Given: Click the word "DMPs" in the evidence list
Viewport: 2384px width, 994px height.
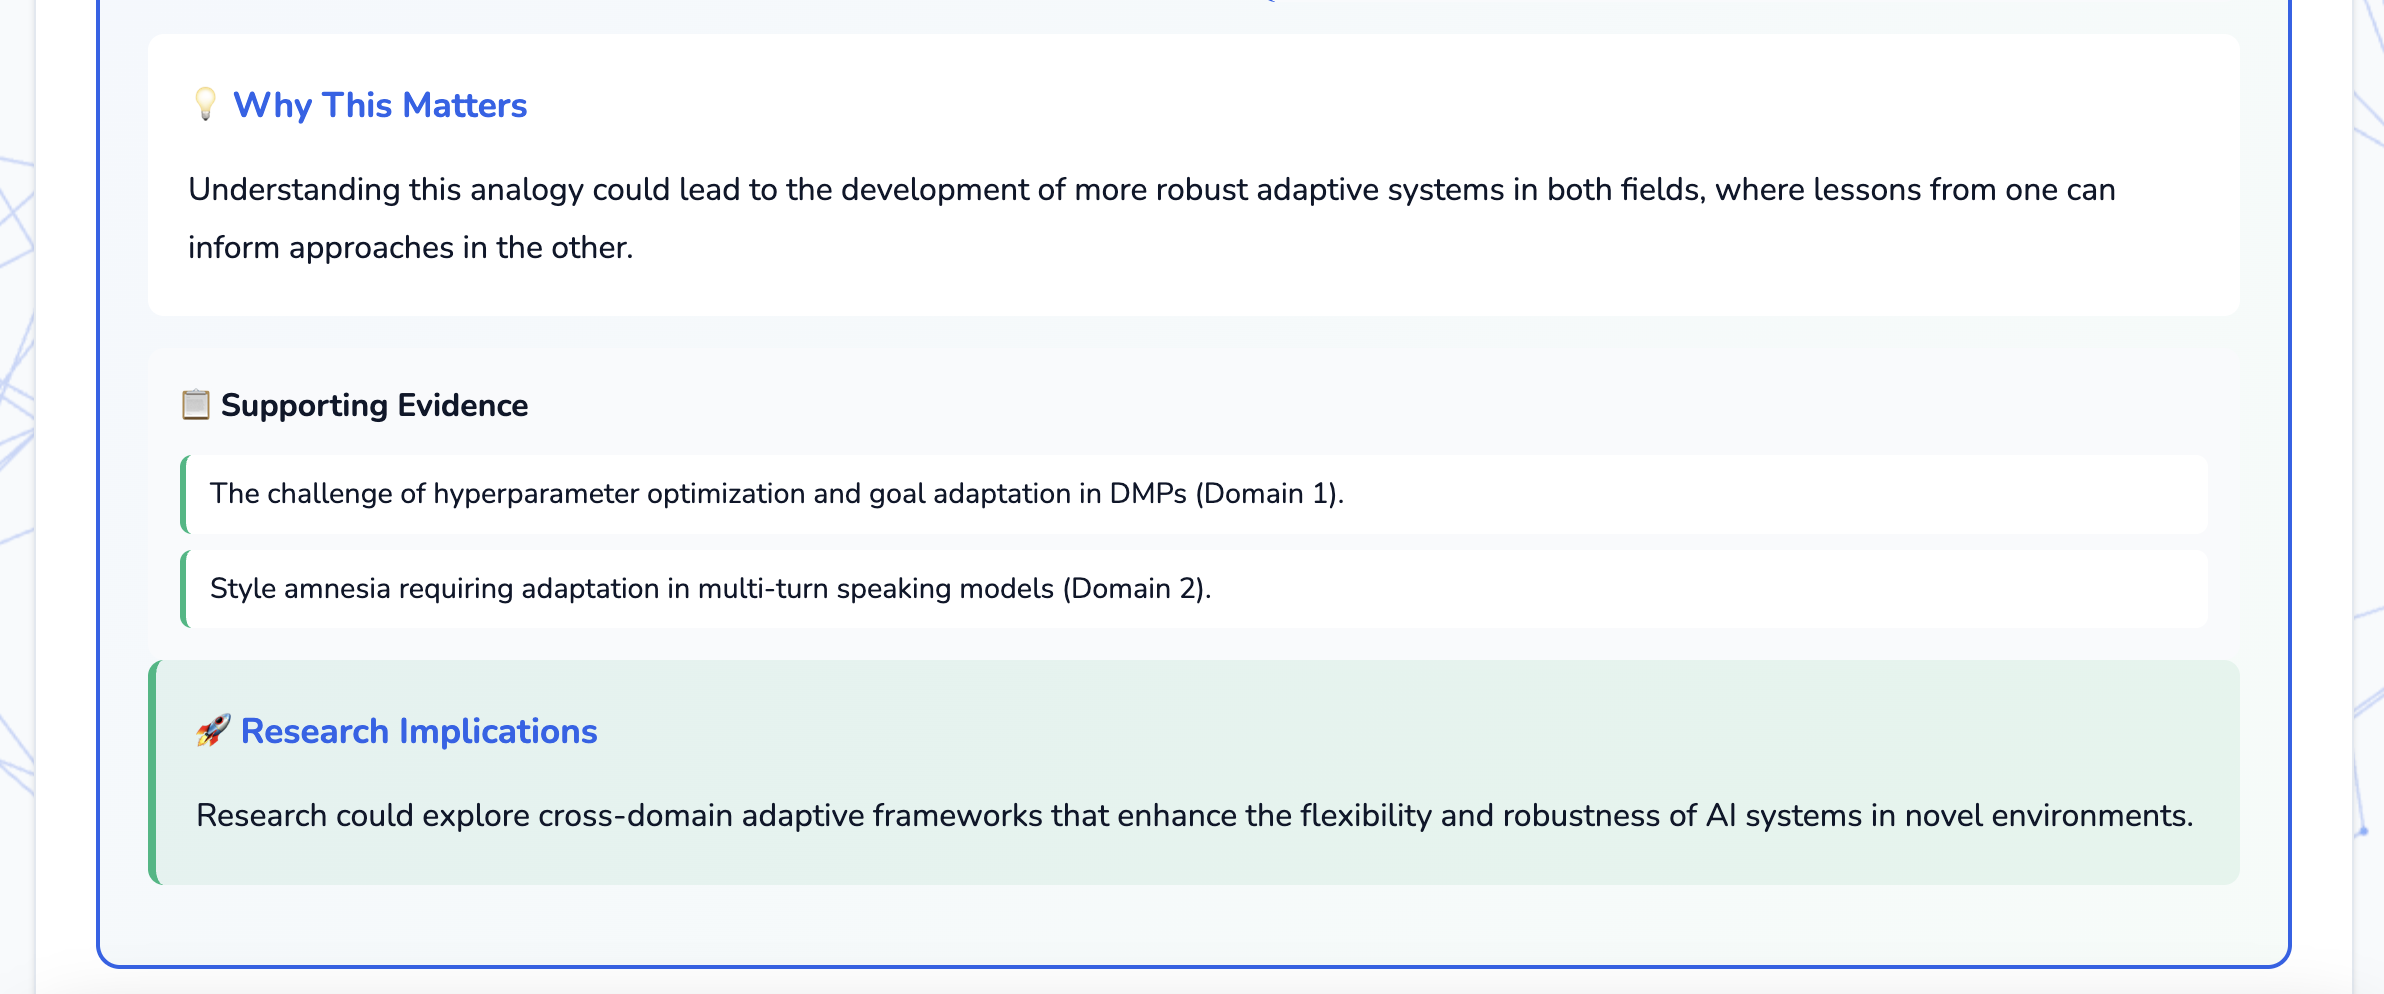Looking at the screenshot, I should tap(1148, 494).
